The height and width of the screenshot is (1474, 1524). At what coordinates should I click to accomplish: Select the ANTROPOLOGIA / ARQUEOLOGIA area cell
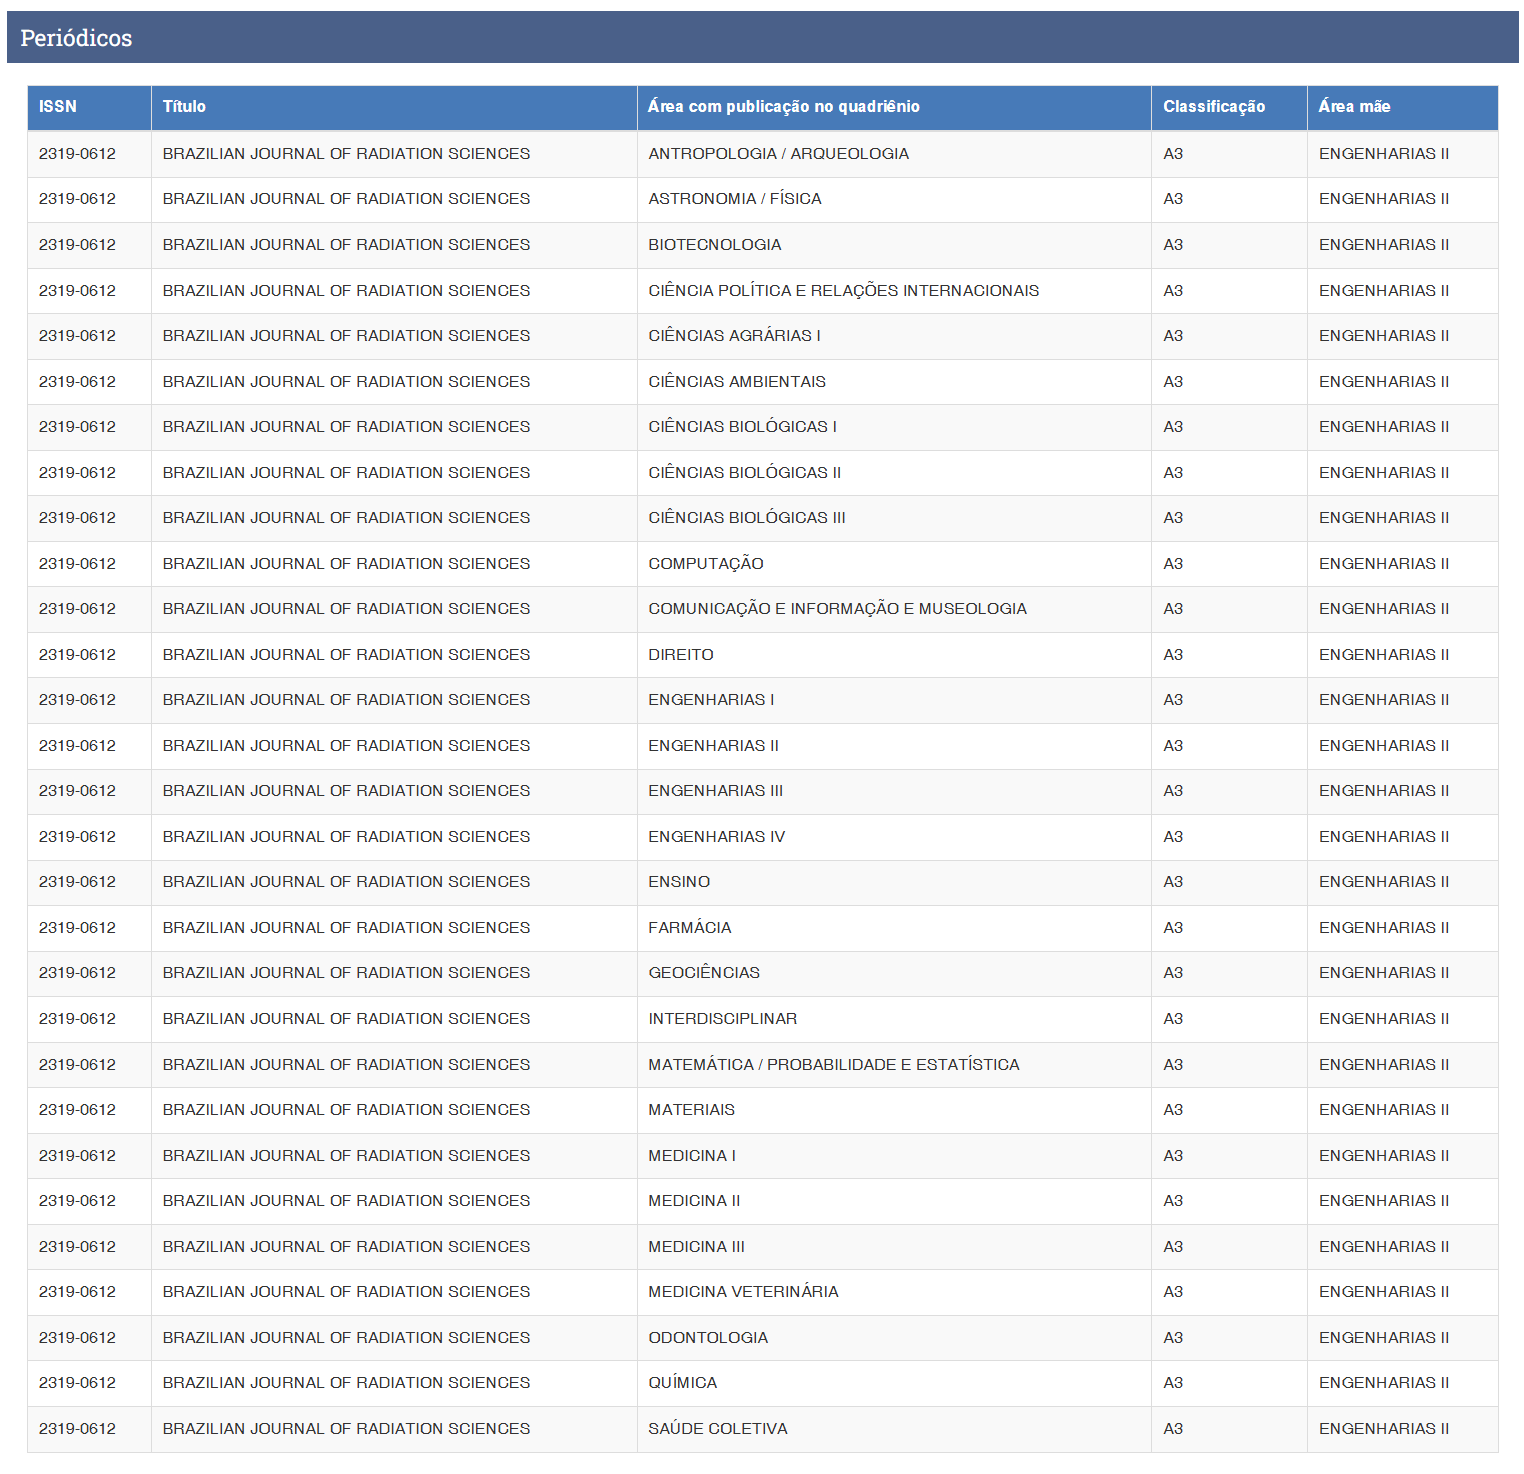[x=778, y=154]
